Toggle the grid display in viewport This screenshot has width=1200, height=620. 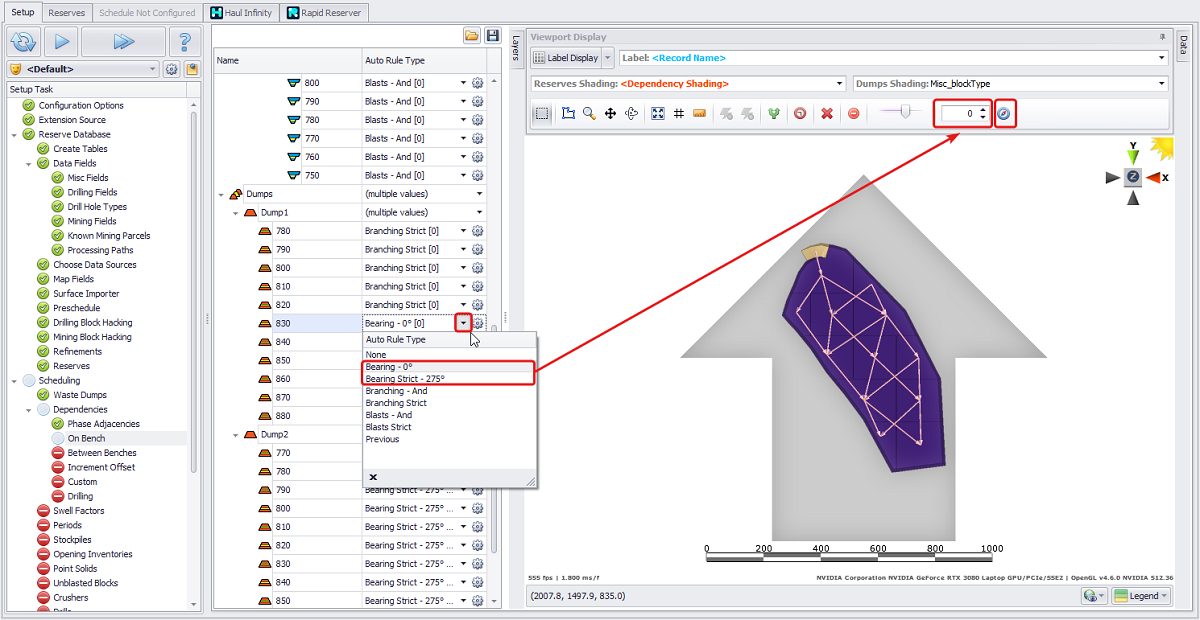pos(679,114)
